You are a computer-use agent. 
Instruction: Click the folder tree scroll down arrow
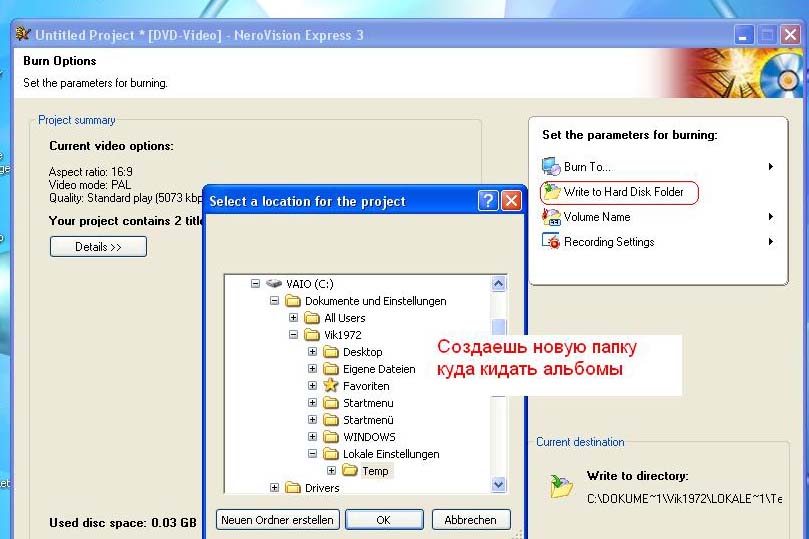(x=498, y=484)
